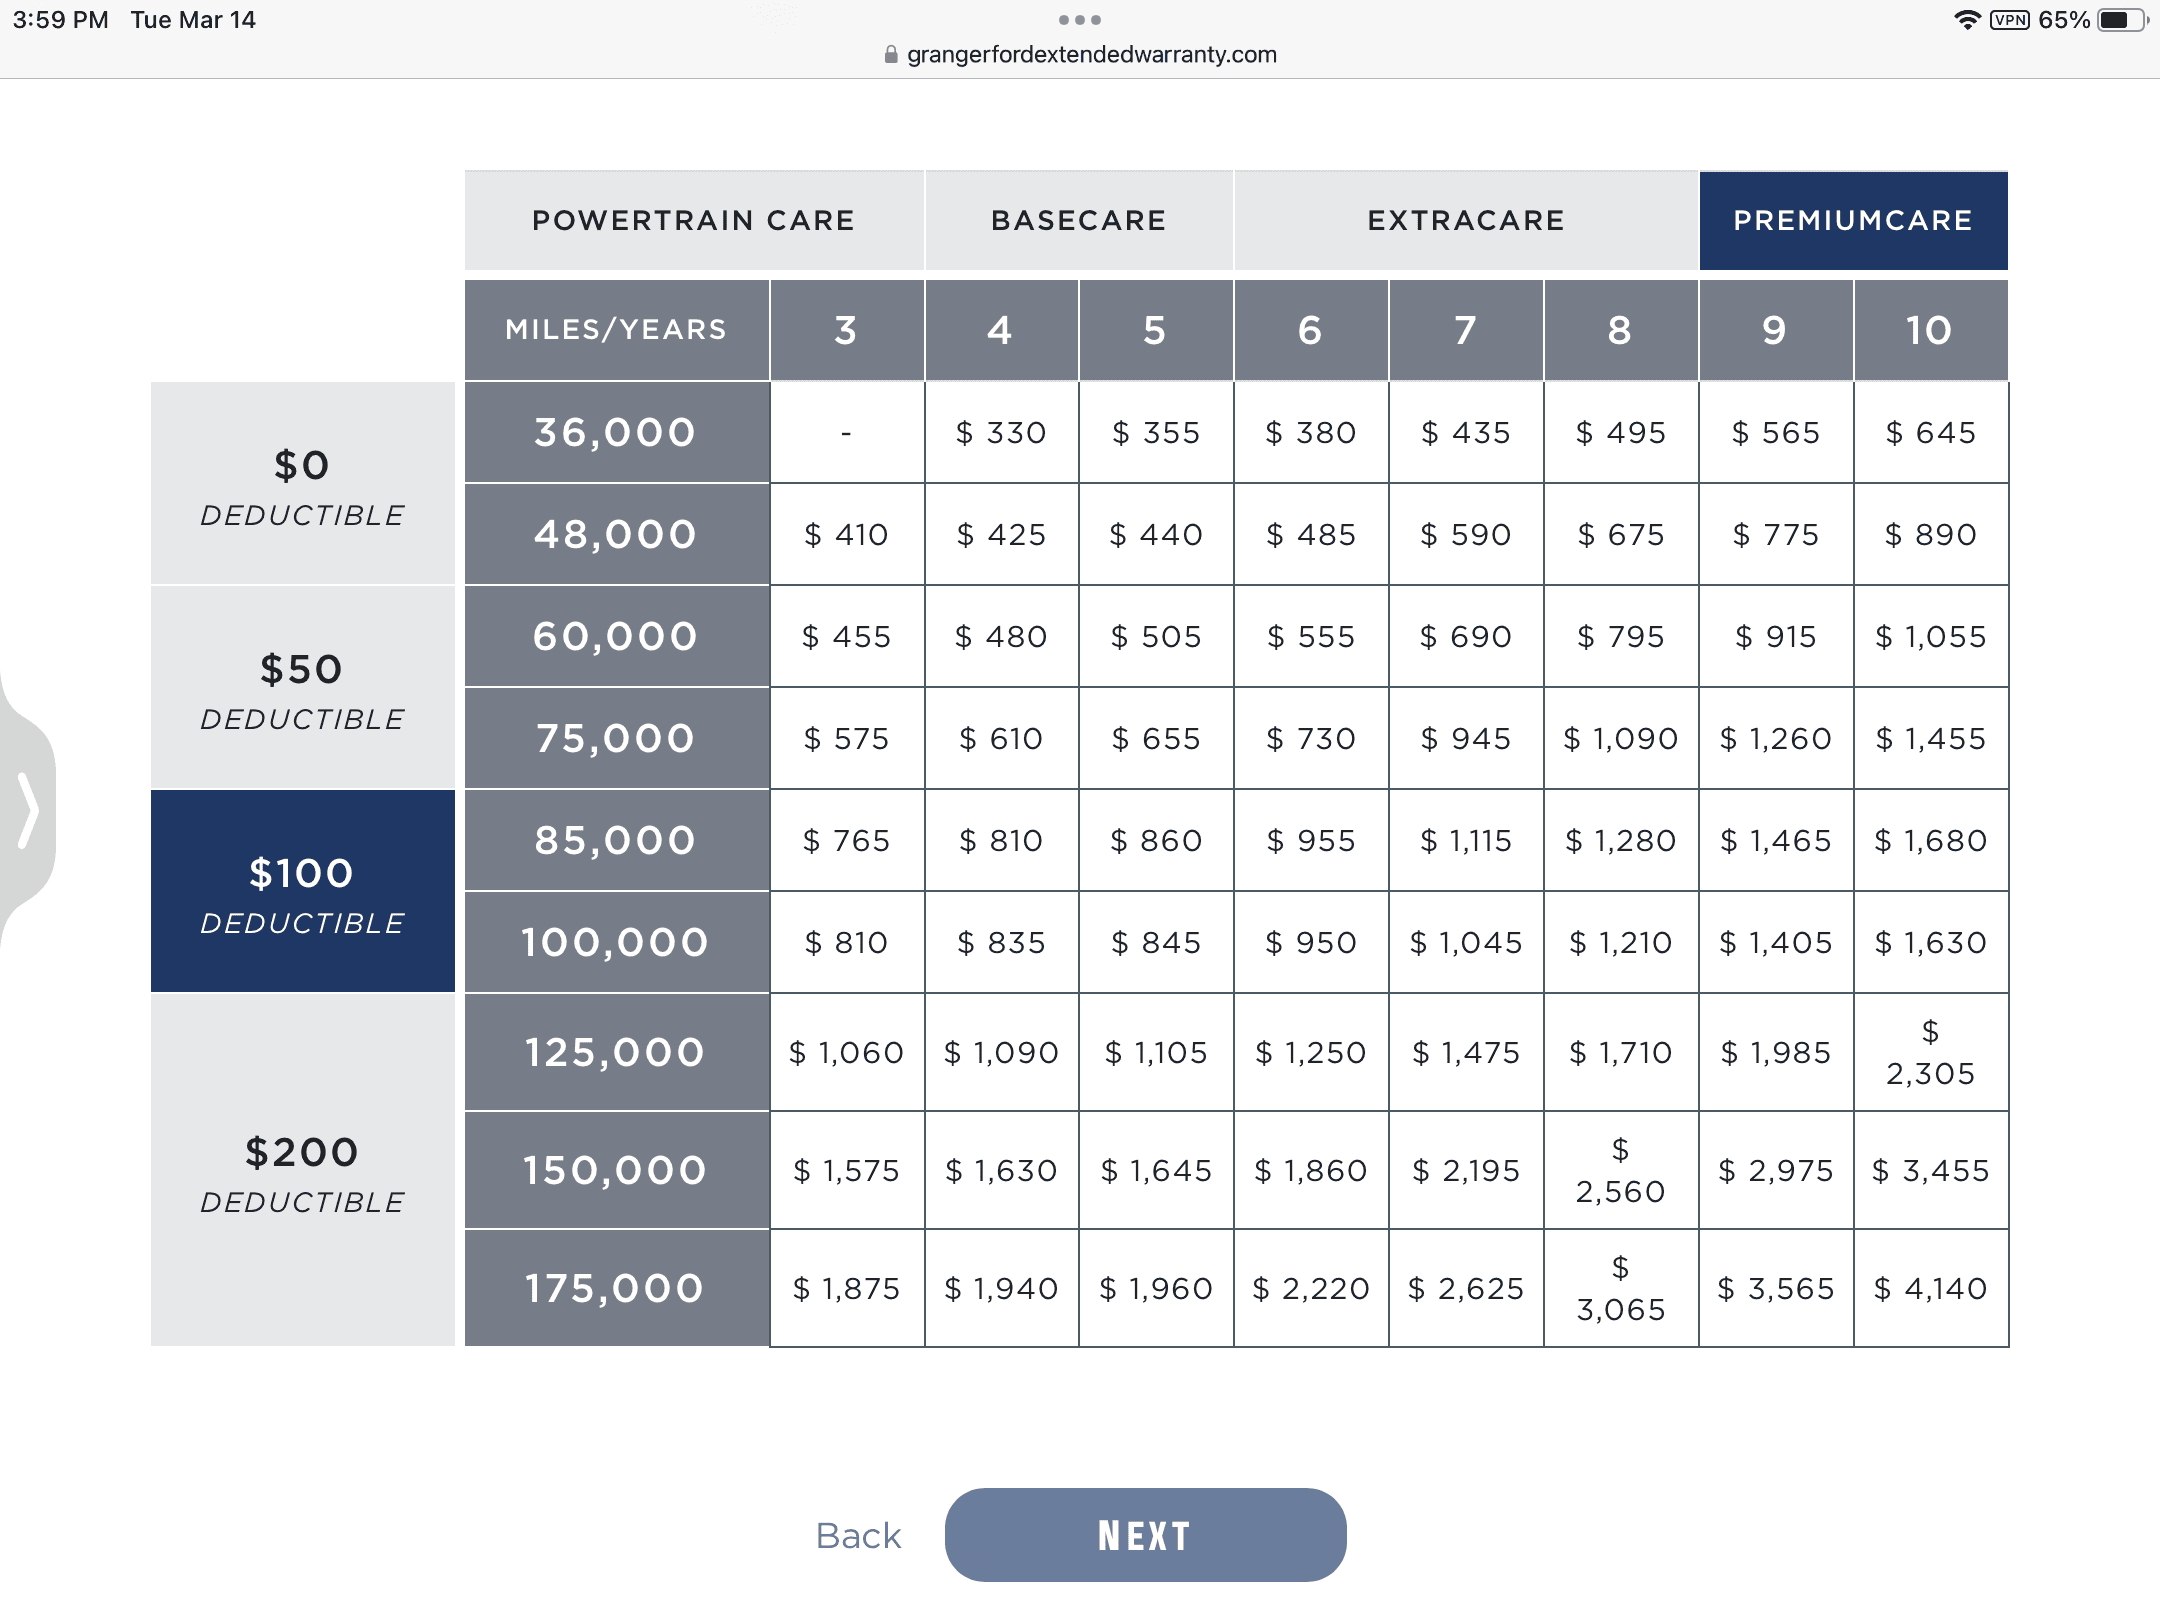
Task: Tap the three-dot multitasking icon at top
Action: (x=1080, y=20)
